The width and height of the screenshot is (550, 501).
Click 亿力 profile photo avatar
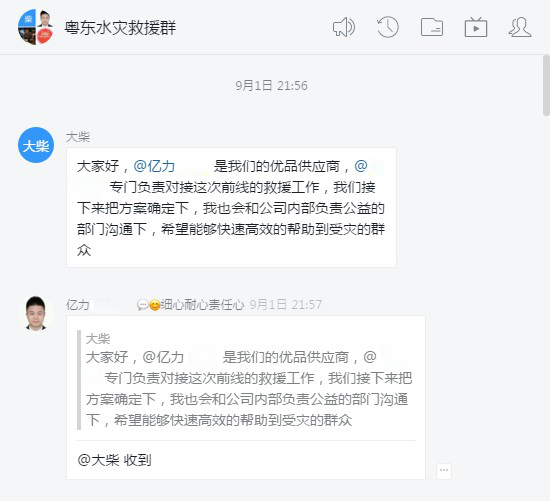pyautogui.click(x=36, y=313)
